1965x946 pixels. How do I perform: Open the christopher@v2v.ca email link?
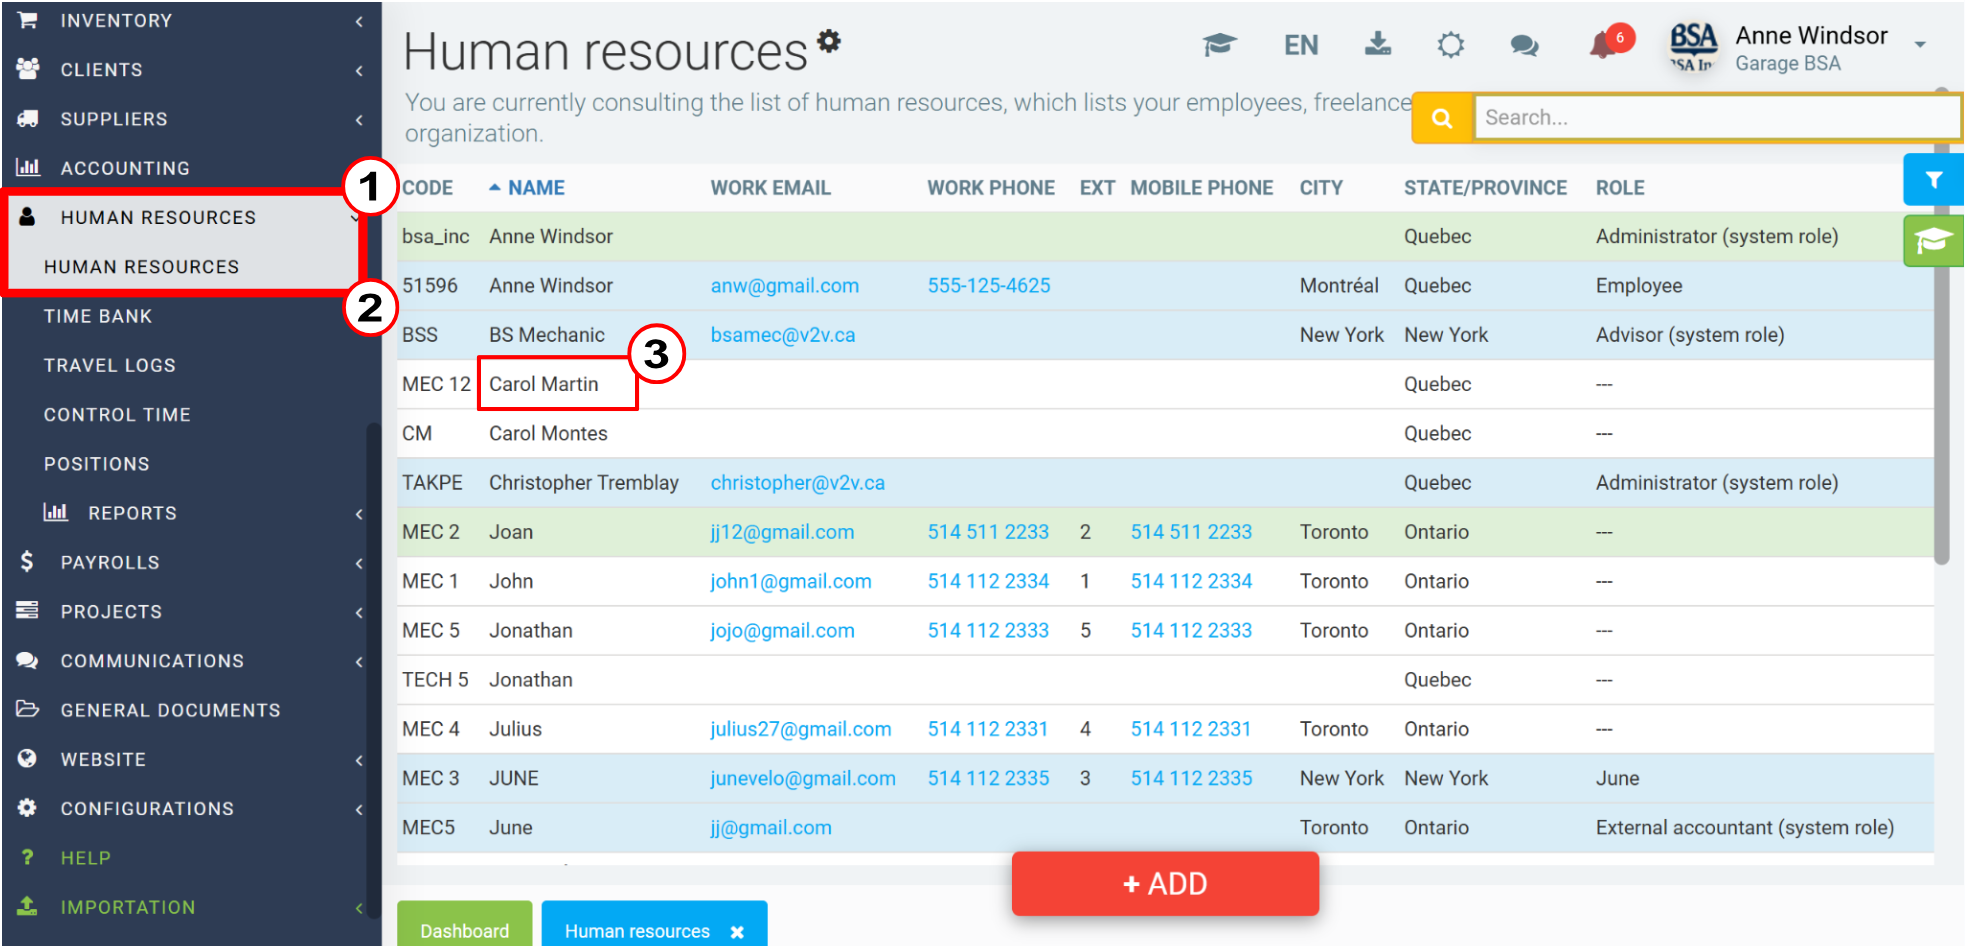(x=797, y=482)
